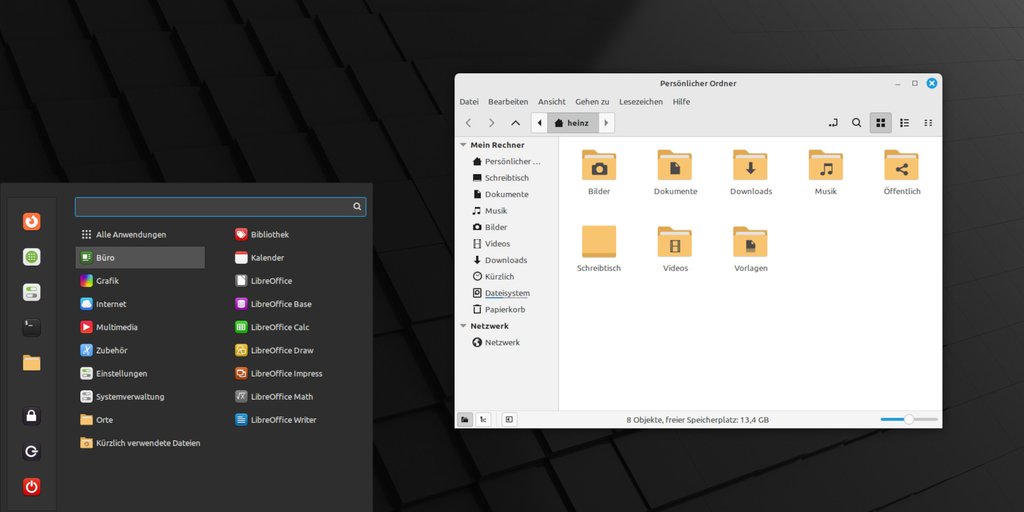Launch LibreOffice Calc
Viewport: 1024px width, 512px height.
(x=279, y=327)
